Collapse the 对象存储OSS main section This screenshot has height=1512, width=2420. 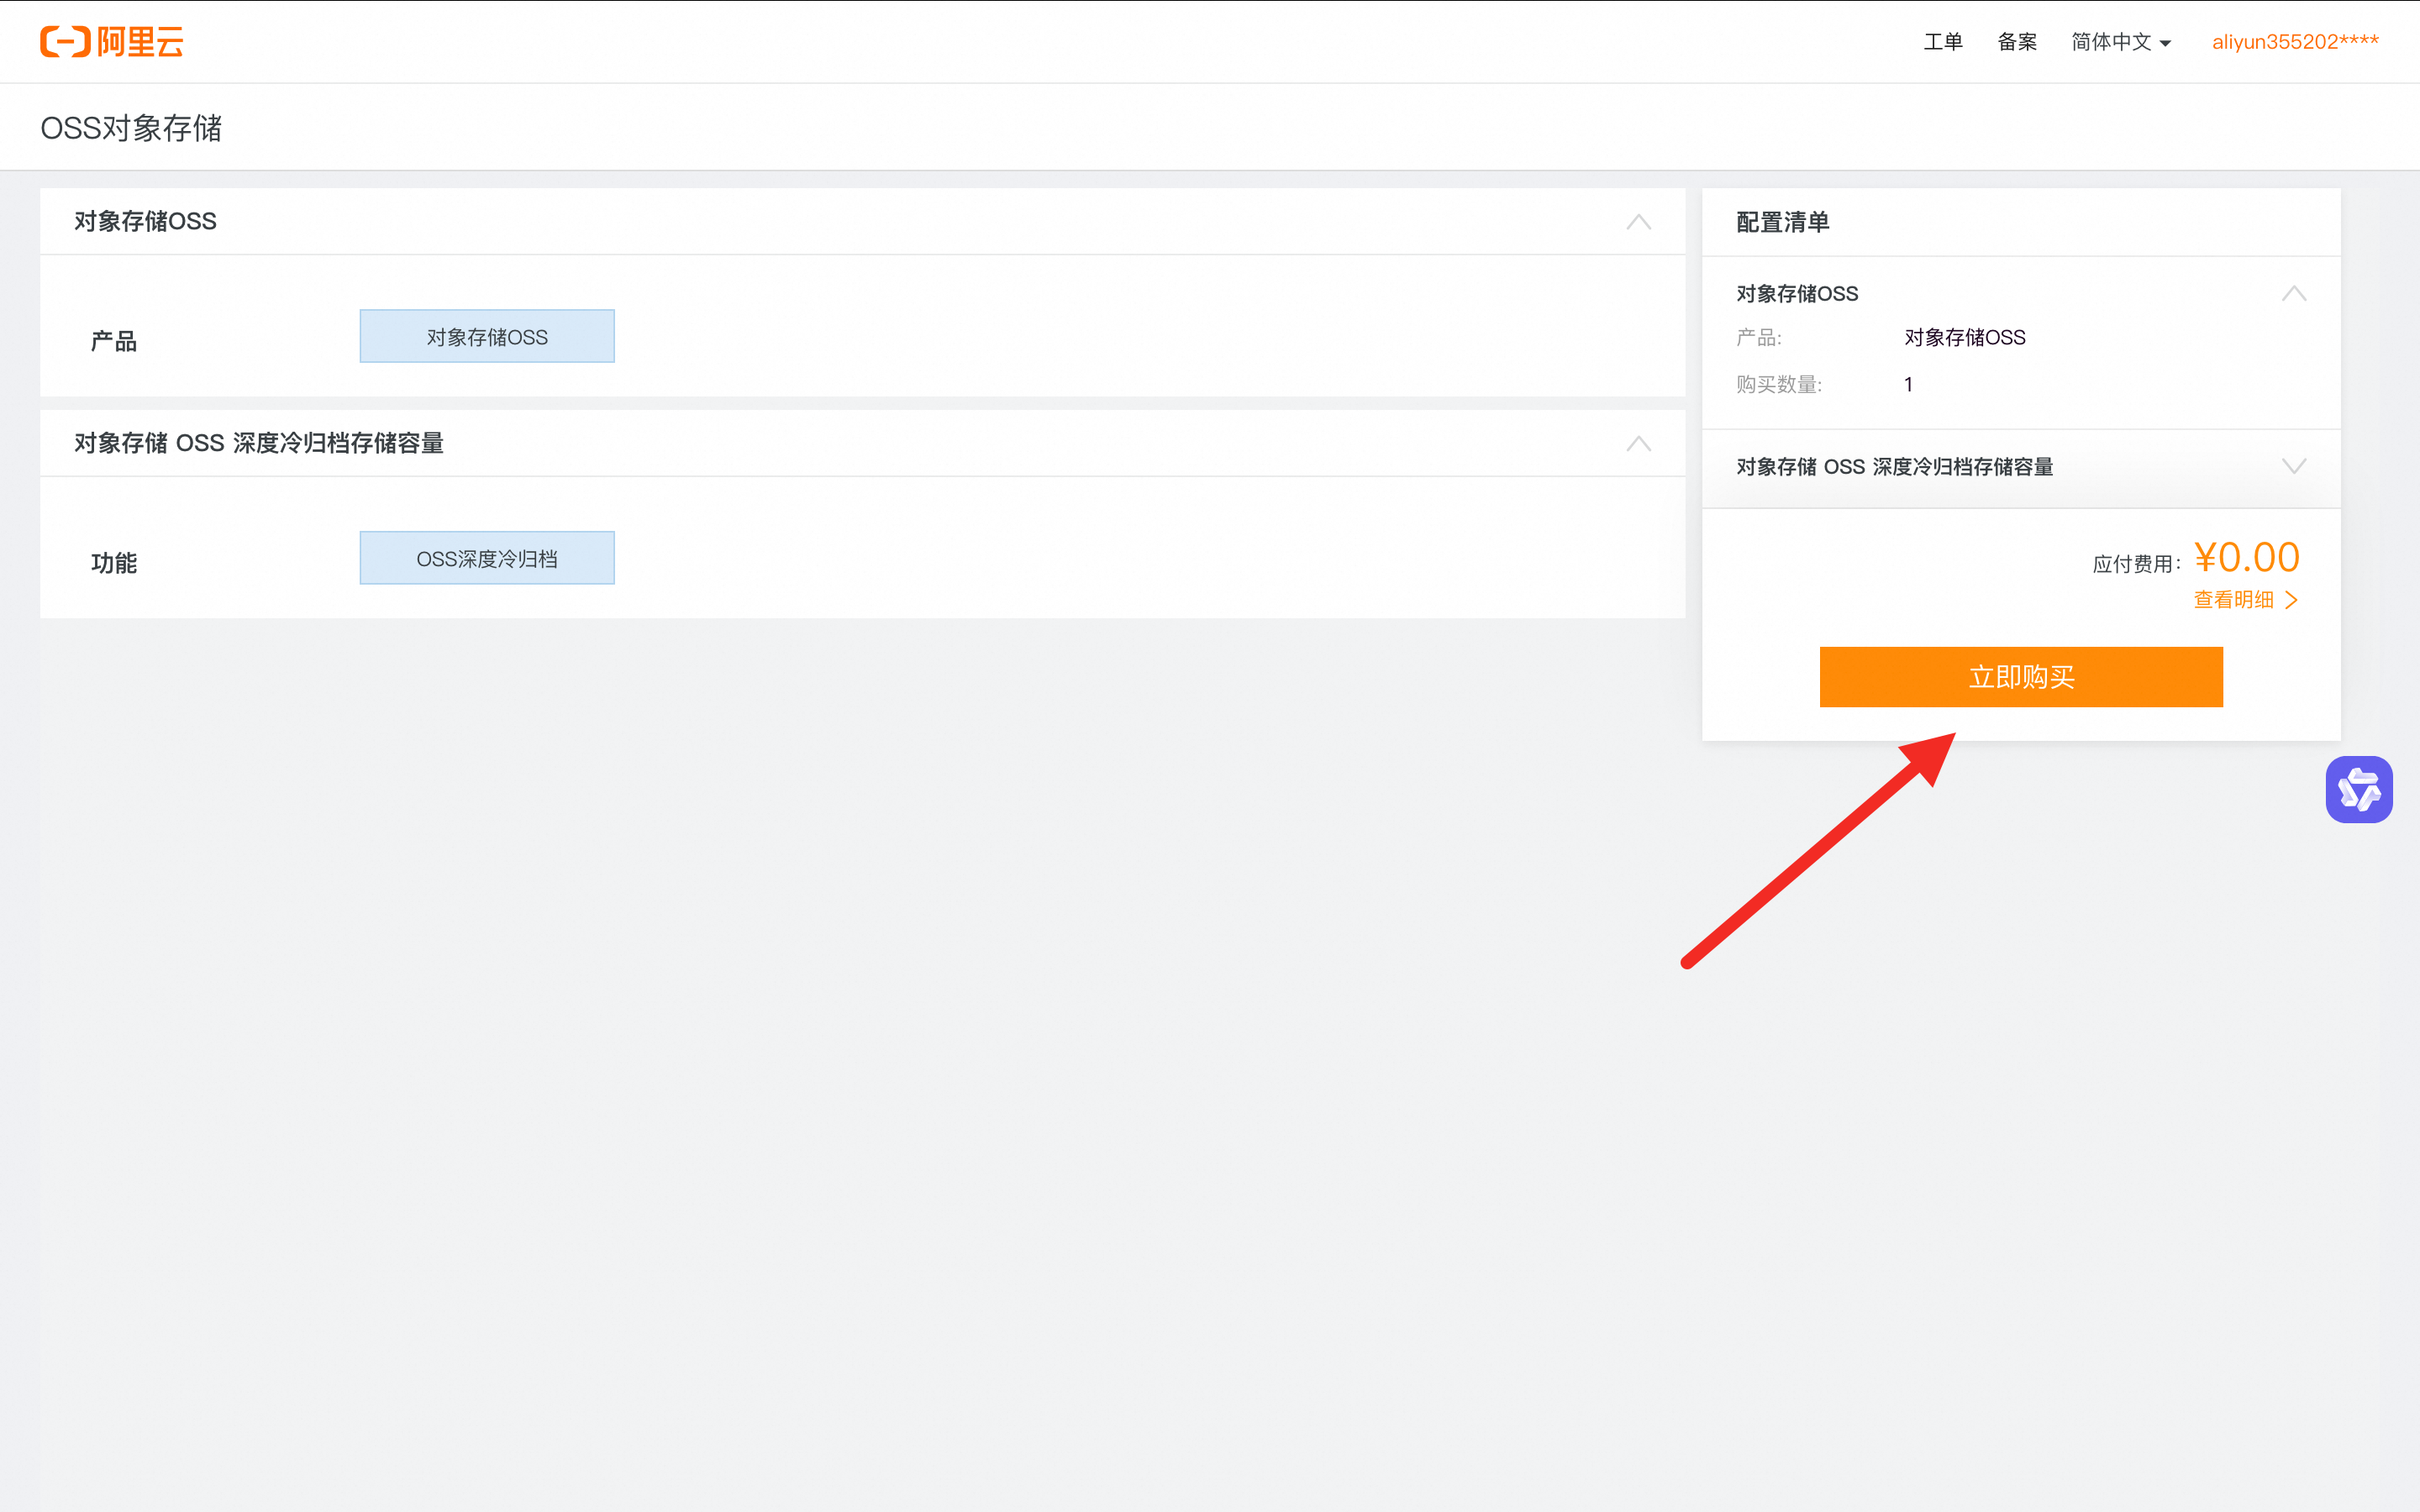click(1638, 222)
